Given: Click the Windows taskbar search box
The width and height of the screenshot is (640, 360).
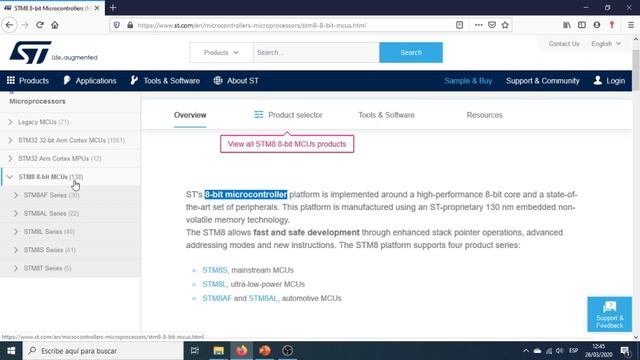Looking at the screenshot, I should (x=103, y=351).
